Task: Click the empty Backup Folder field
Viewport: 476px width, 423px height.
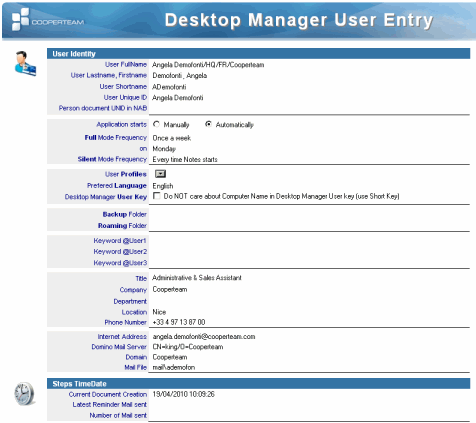Action: (x=309, y=214)
